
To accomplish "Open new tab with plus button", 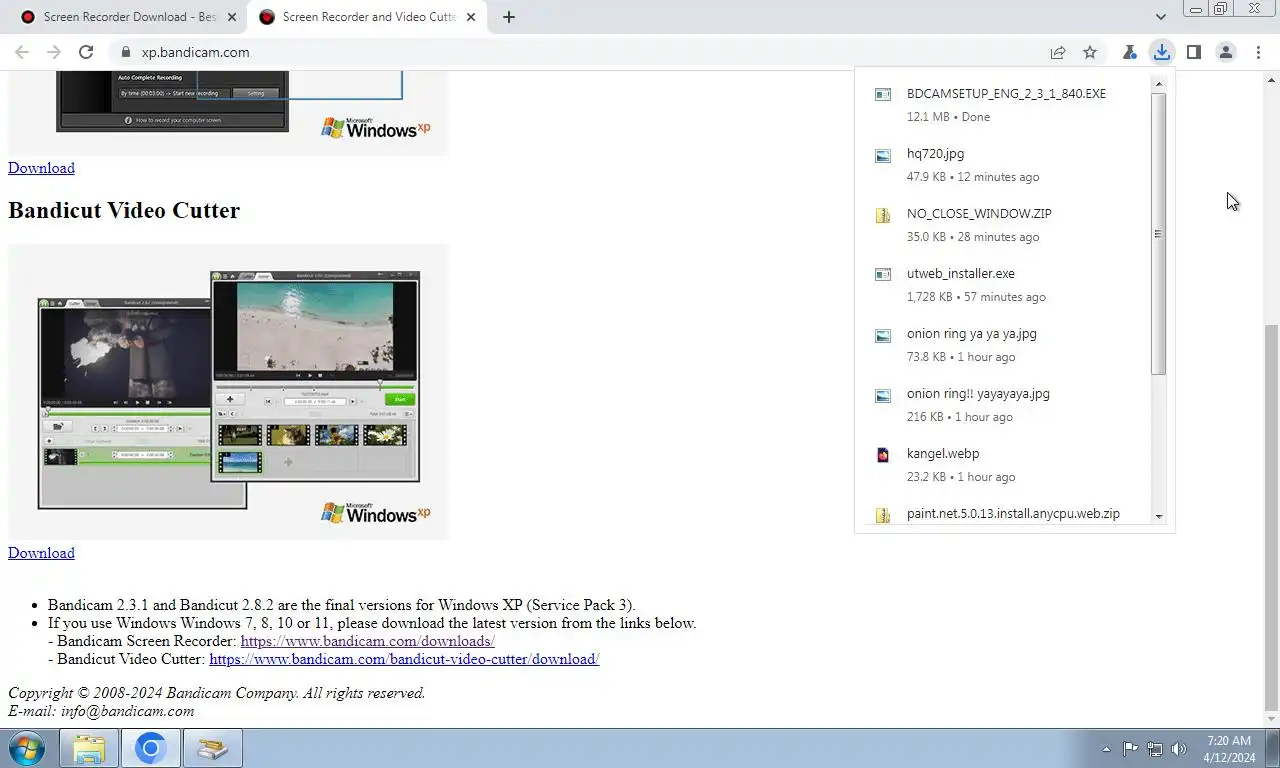I will point(509,17).
